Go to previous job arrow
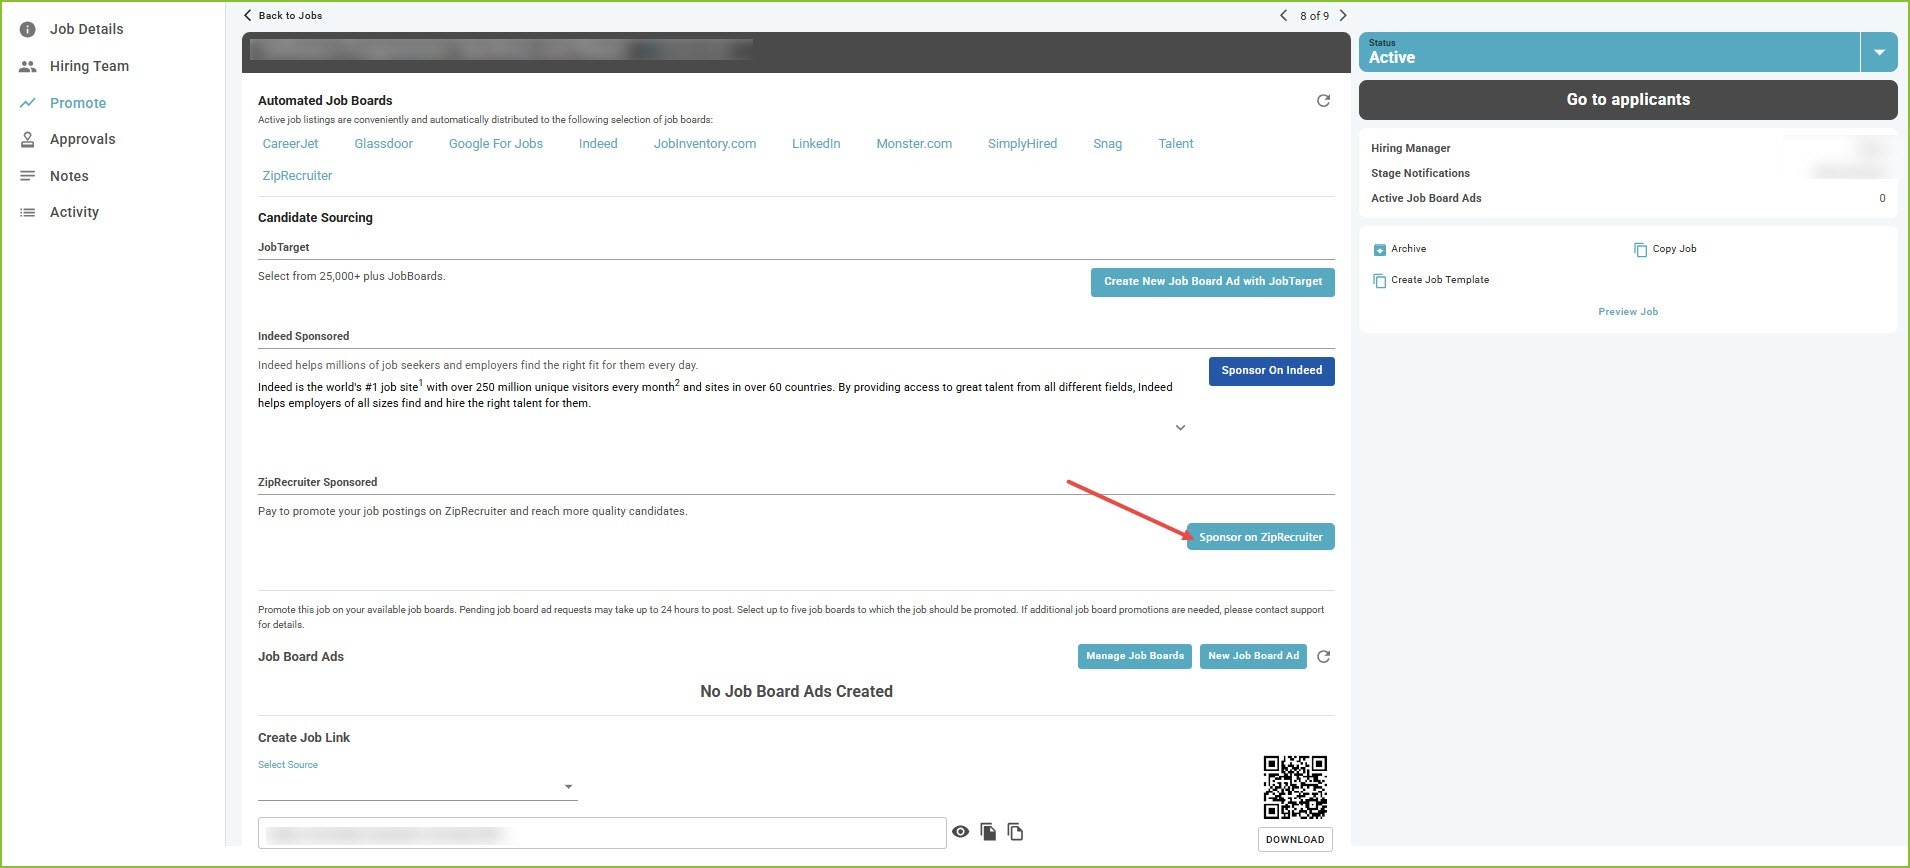This screenshot has width=1910, height=868. pos(1284,15)
